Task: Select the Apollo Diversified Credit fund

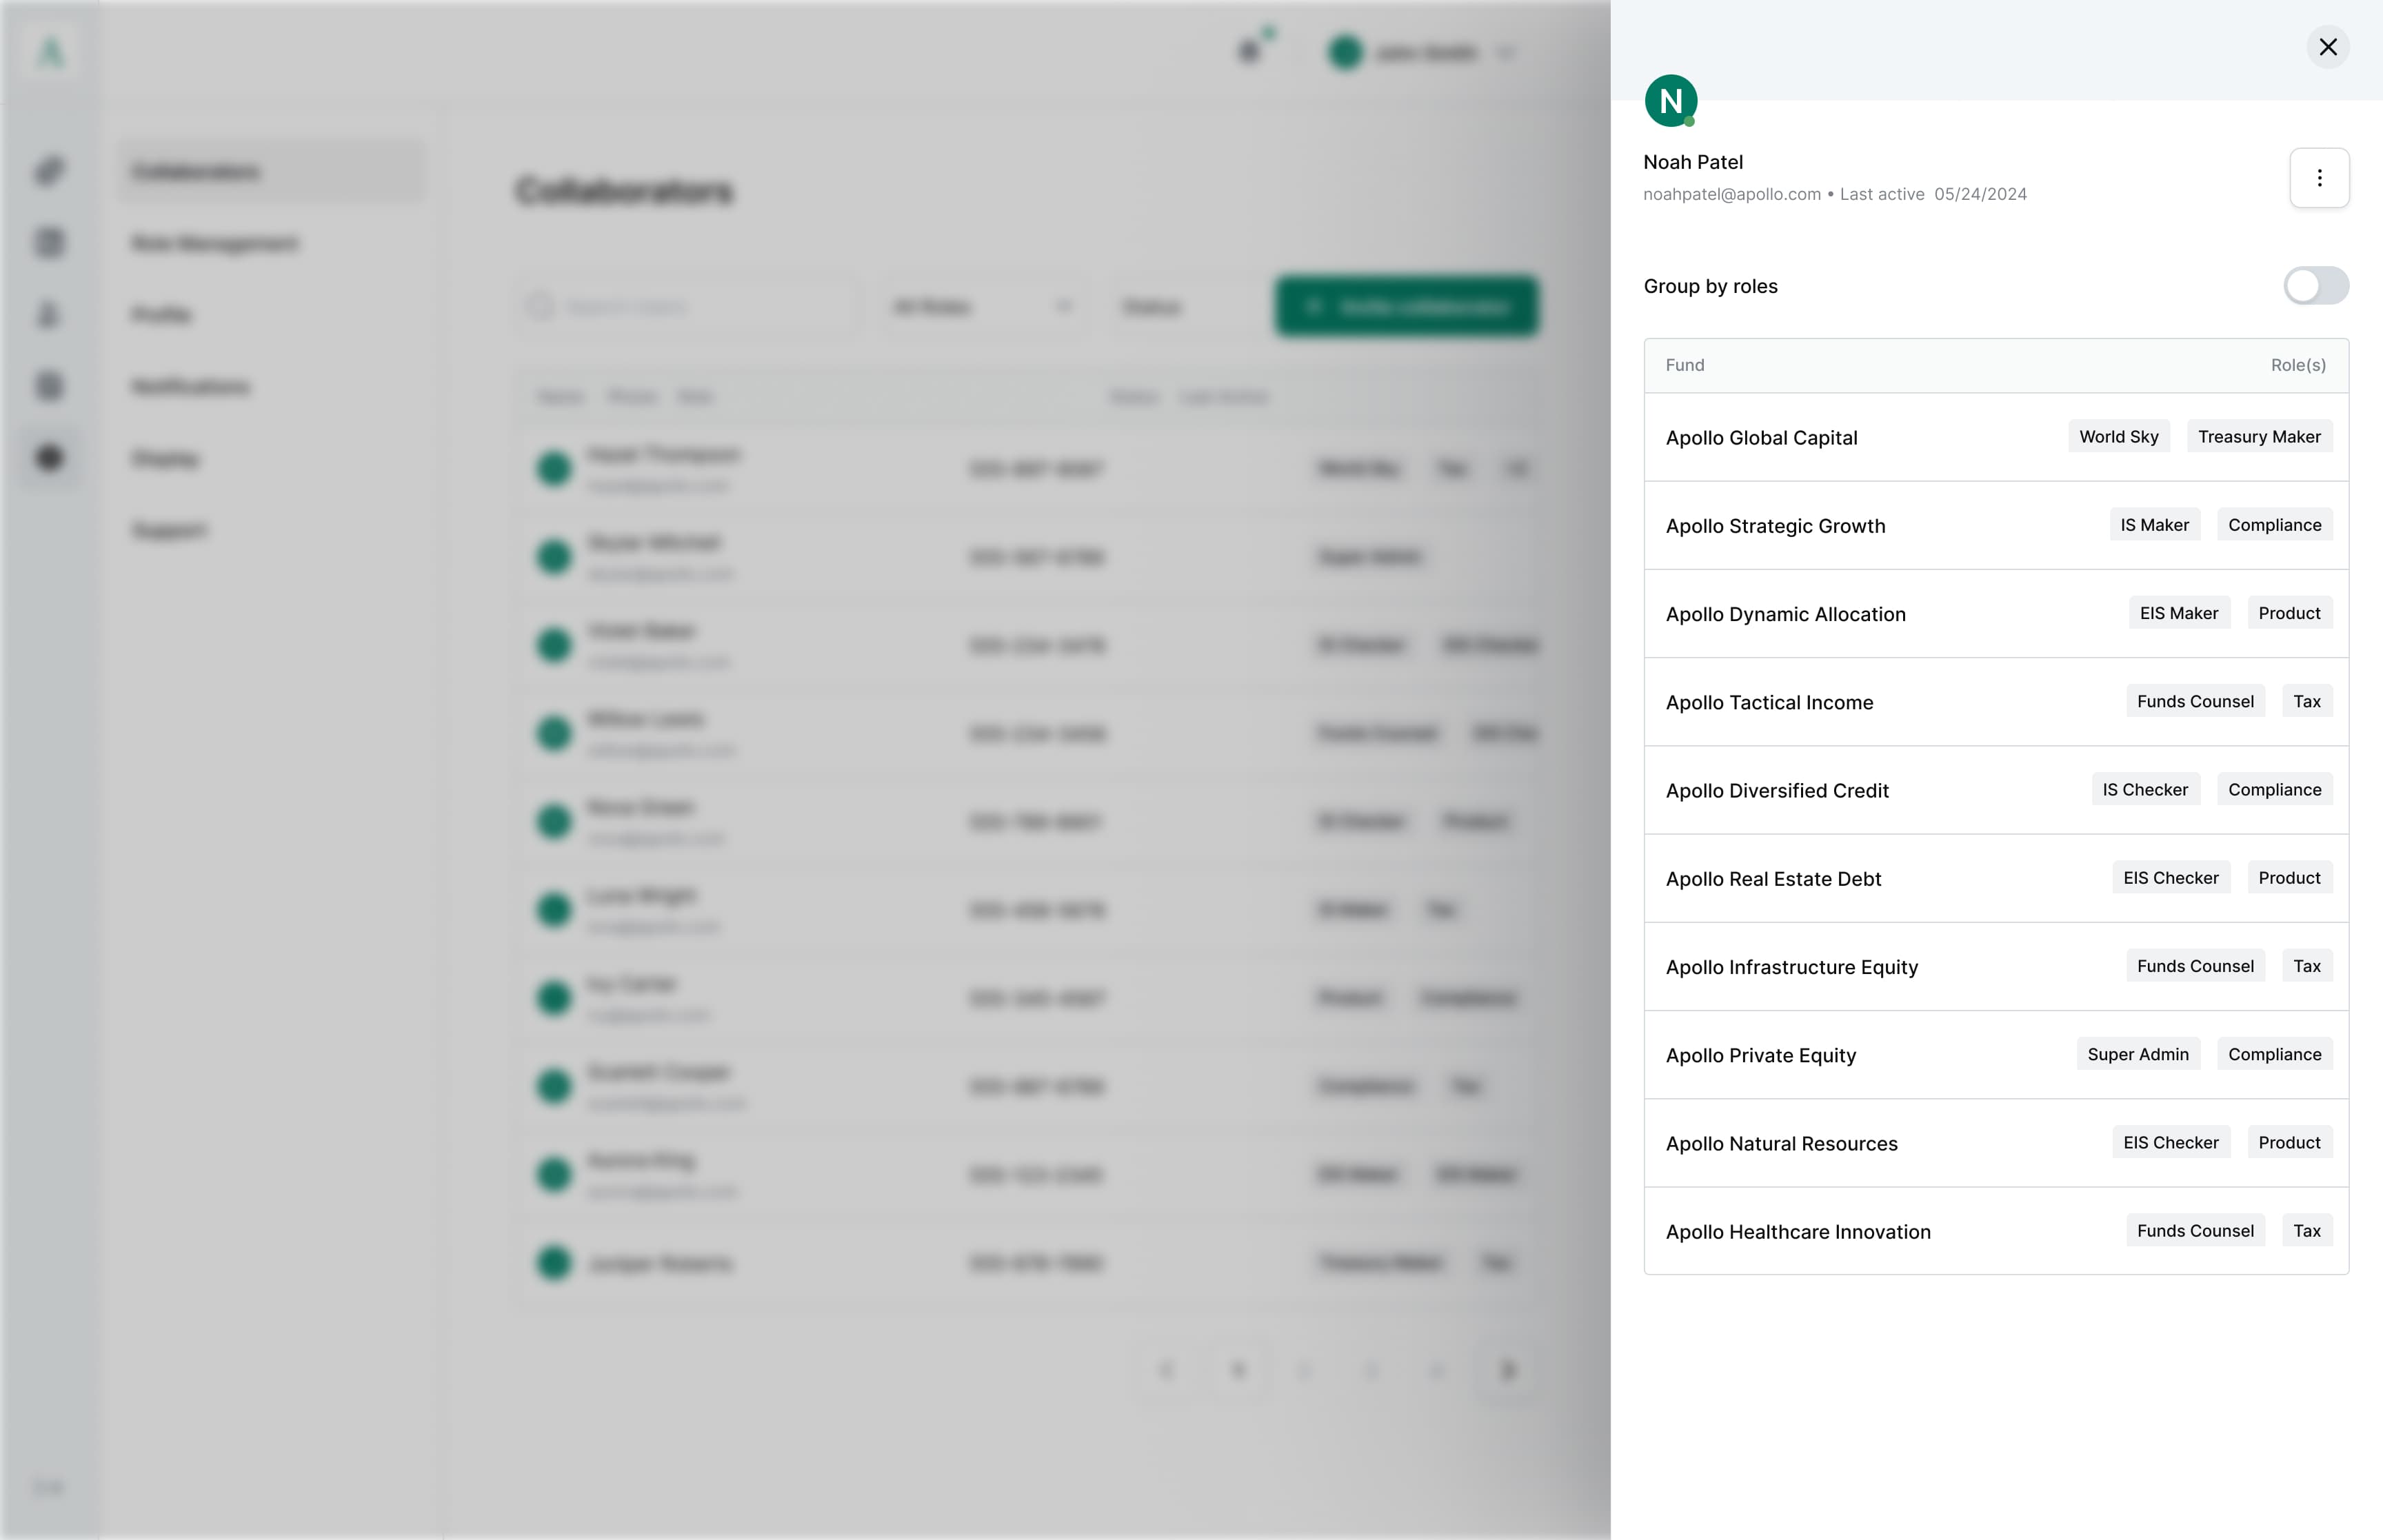Action: pyautogui.click(x=1996, y=790)
